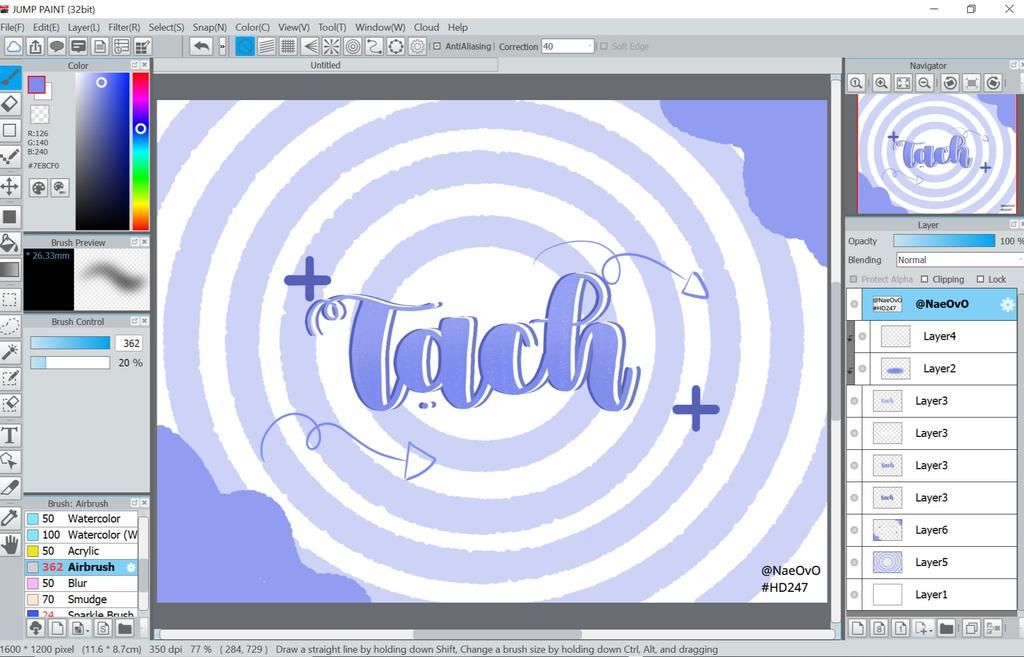Select Layer1 in layer list
The image size is (1024, 657).
coord(931,595)
